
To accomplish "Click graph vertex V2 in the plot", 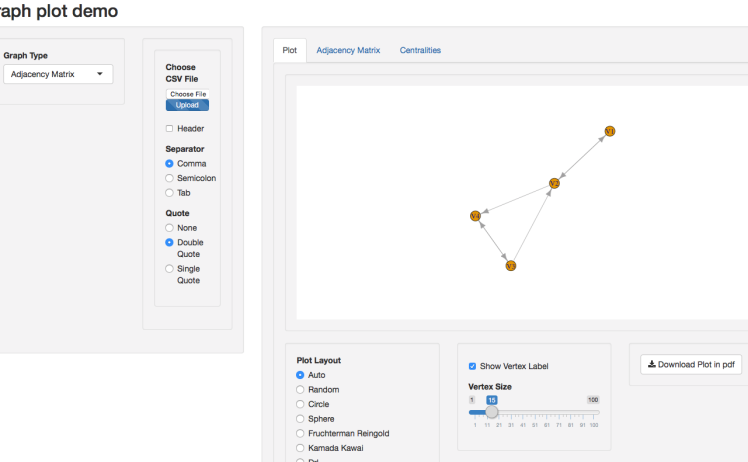I will point(553,183).
